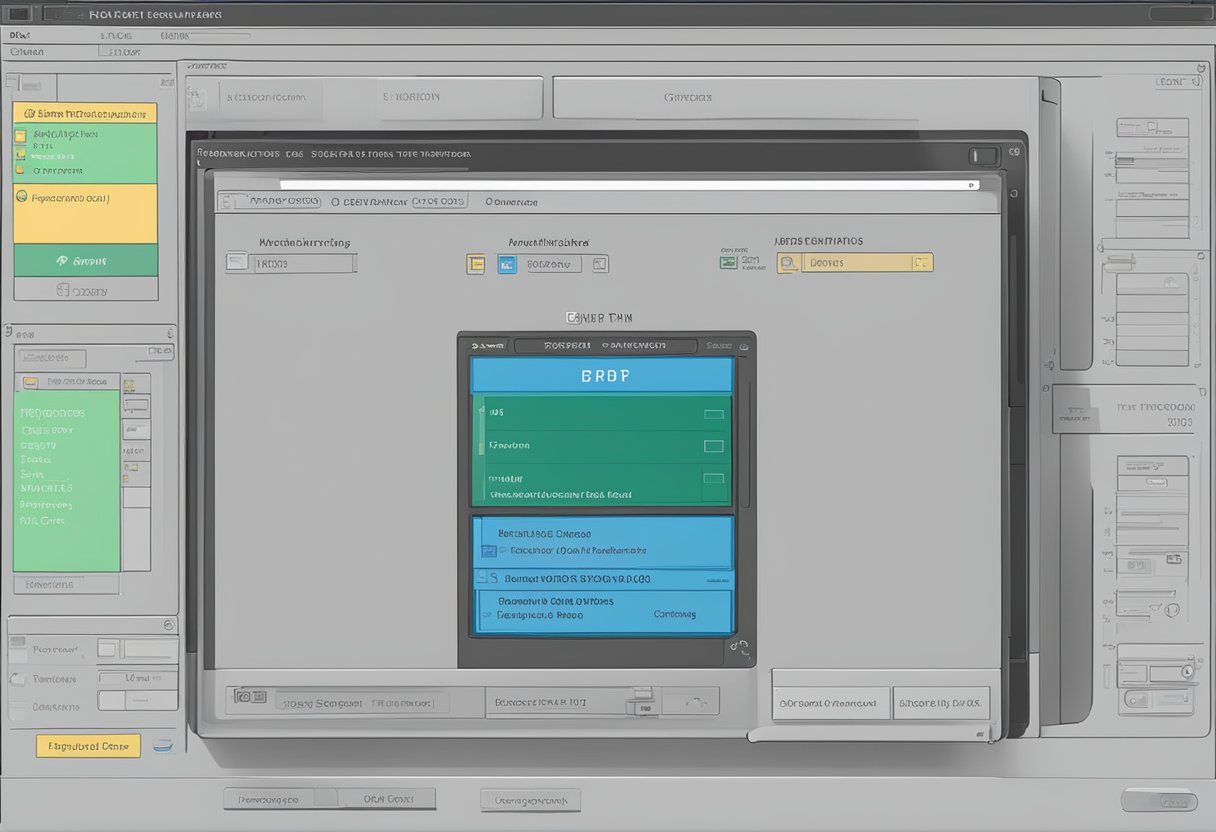Click the magnifier icon in the yellow search field
Screen dimensions: 1216x832
coord(789,263)
